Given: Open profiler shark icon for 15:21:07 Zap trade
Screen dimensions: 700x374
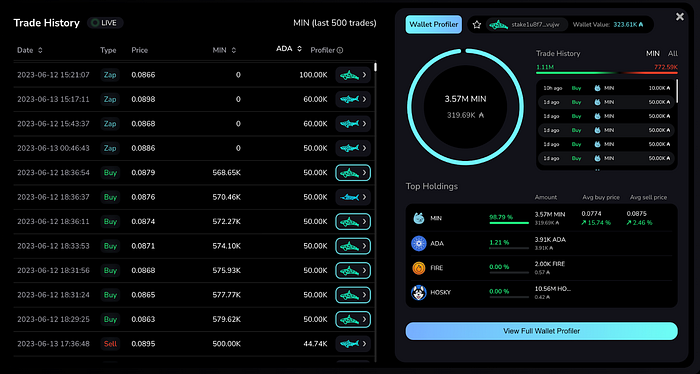Looking at the screenshot, I should [353, 75].
